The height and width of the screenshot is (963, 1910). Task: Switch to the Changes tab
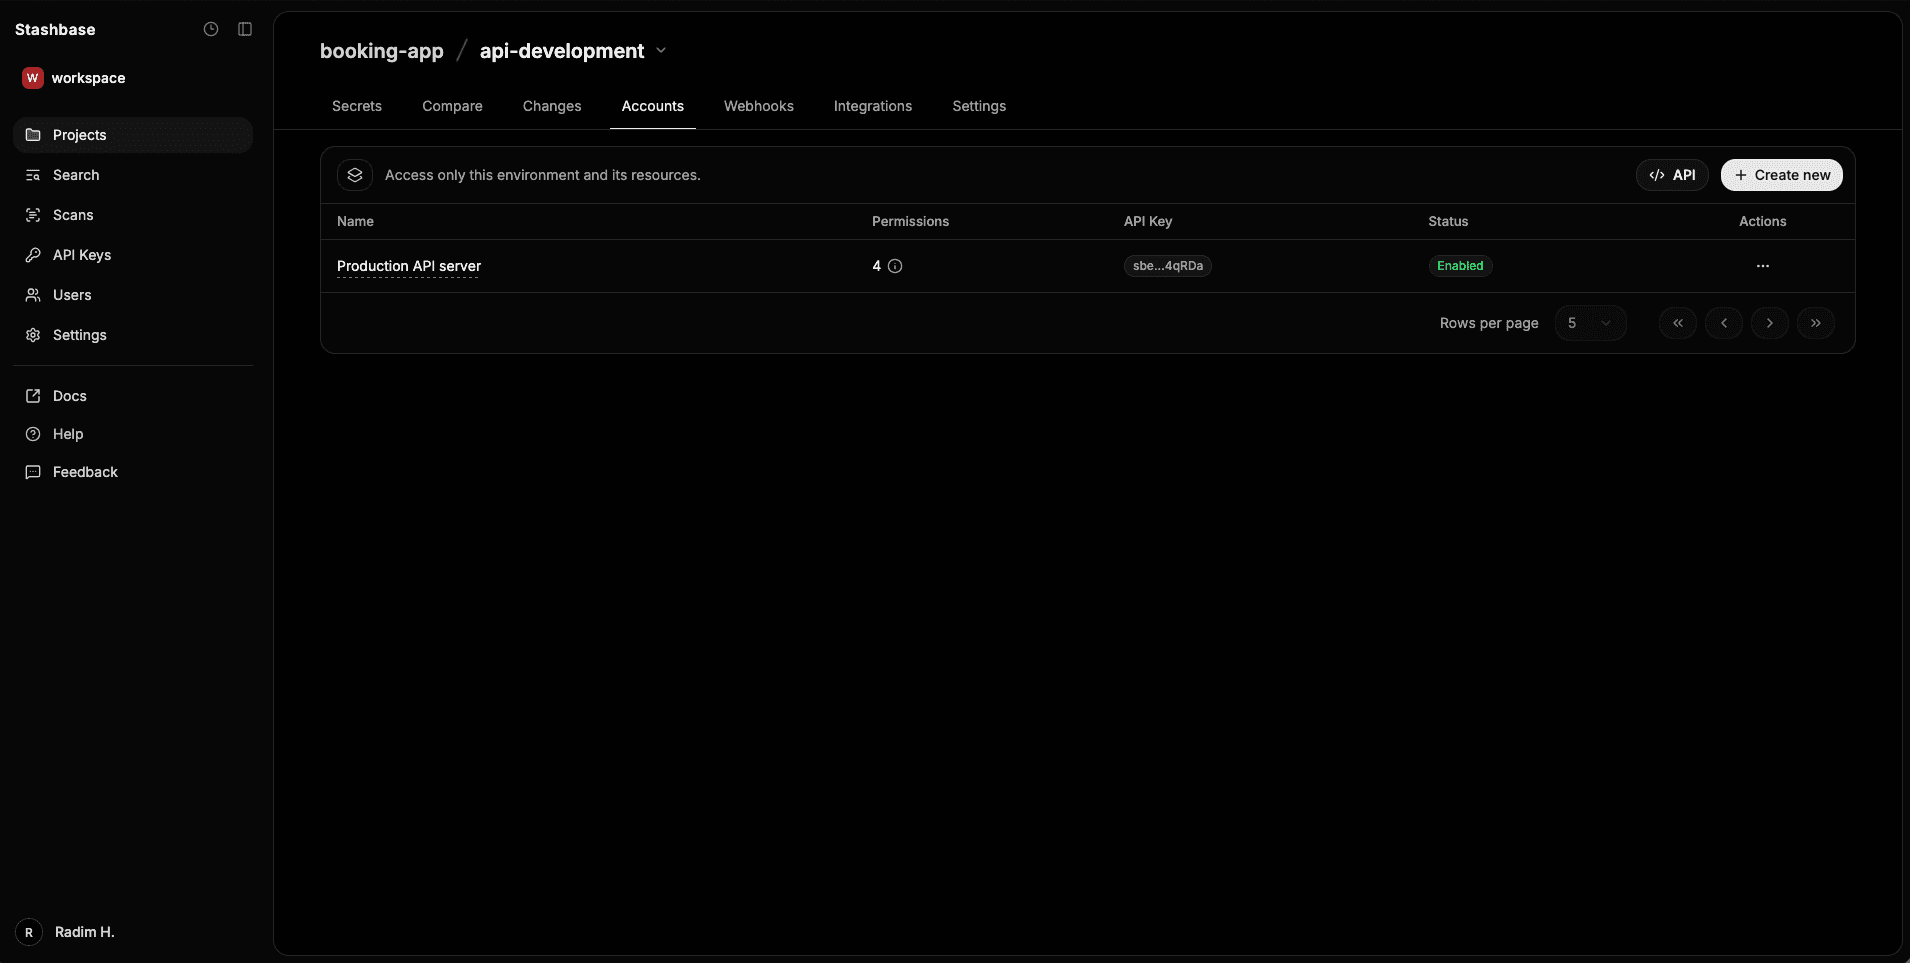pos(552,106)
